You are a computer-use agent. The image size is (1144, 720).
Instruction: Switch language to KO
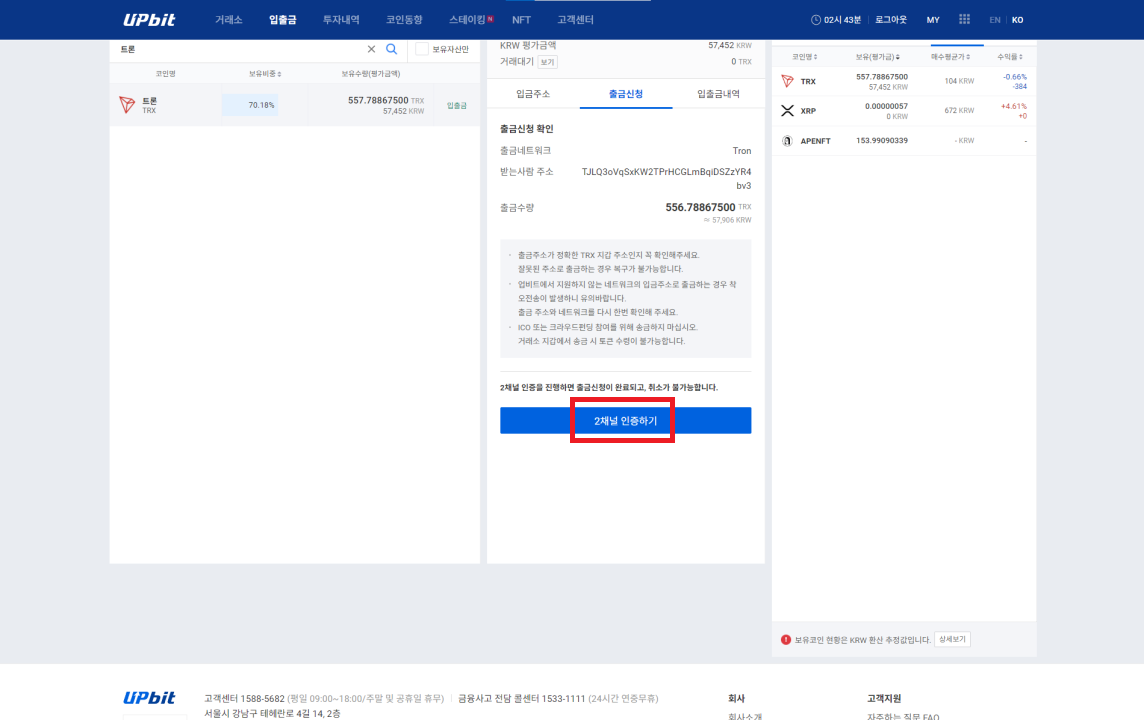1018,20
